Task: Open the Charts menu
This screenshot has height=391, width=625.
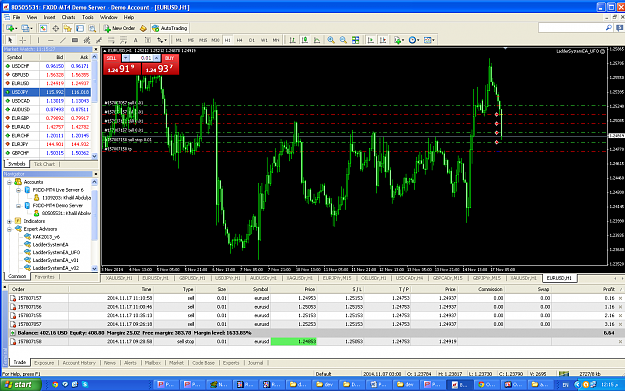Action: (68, 17)
